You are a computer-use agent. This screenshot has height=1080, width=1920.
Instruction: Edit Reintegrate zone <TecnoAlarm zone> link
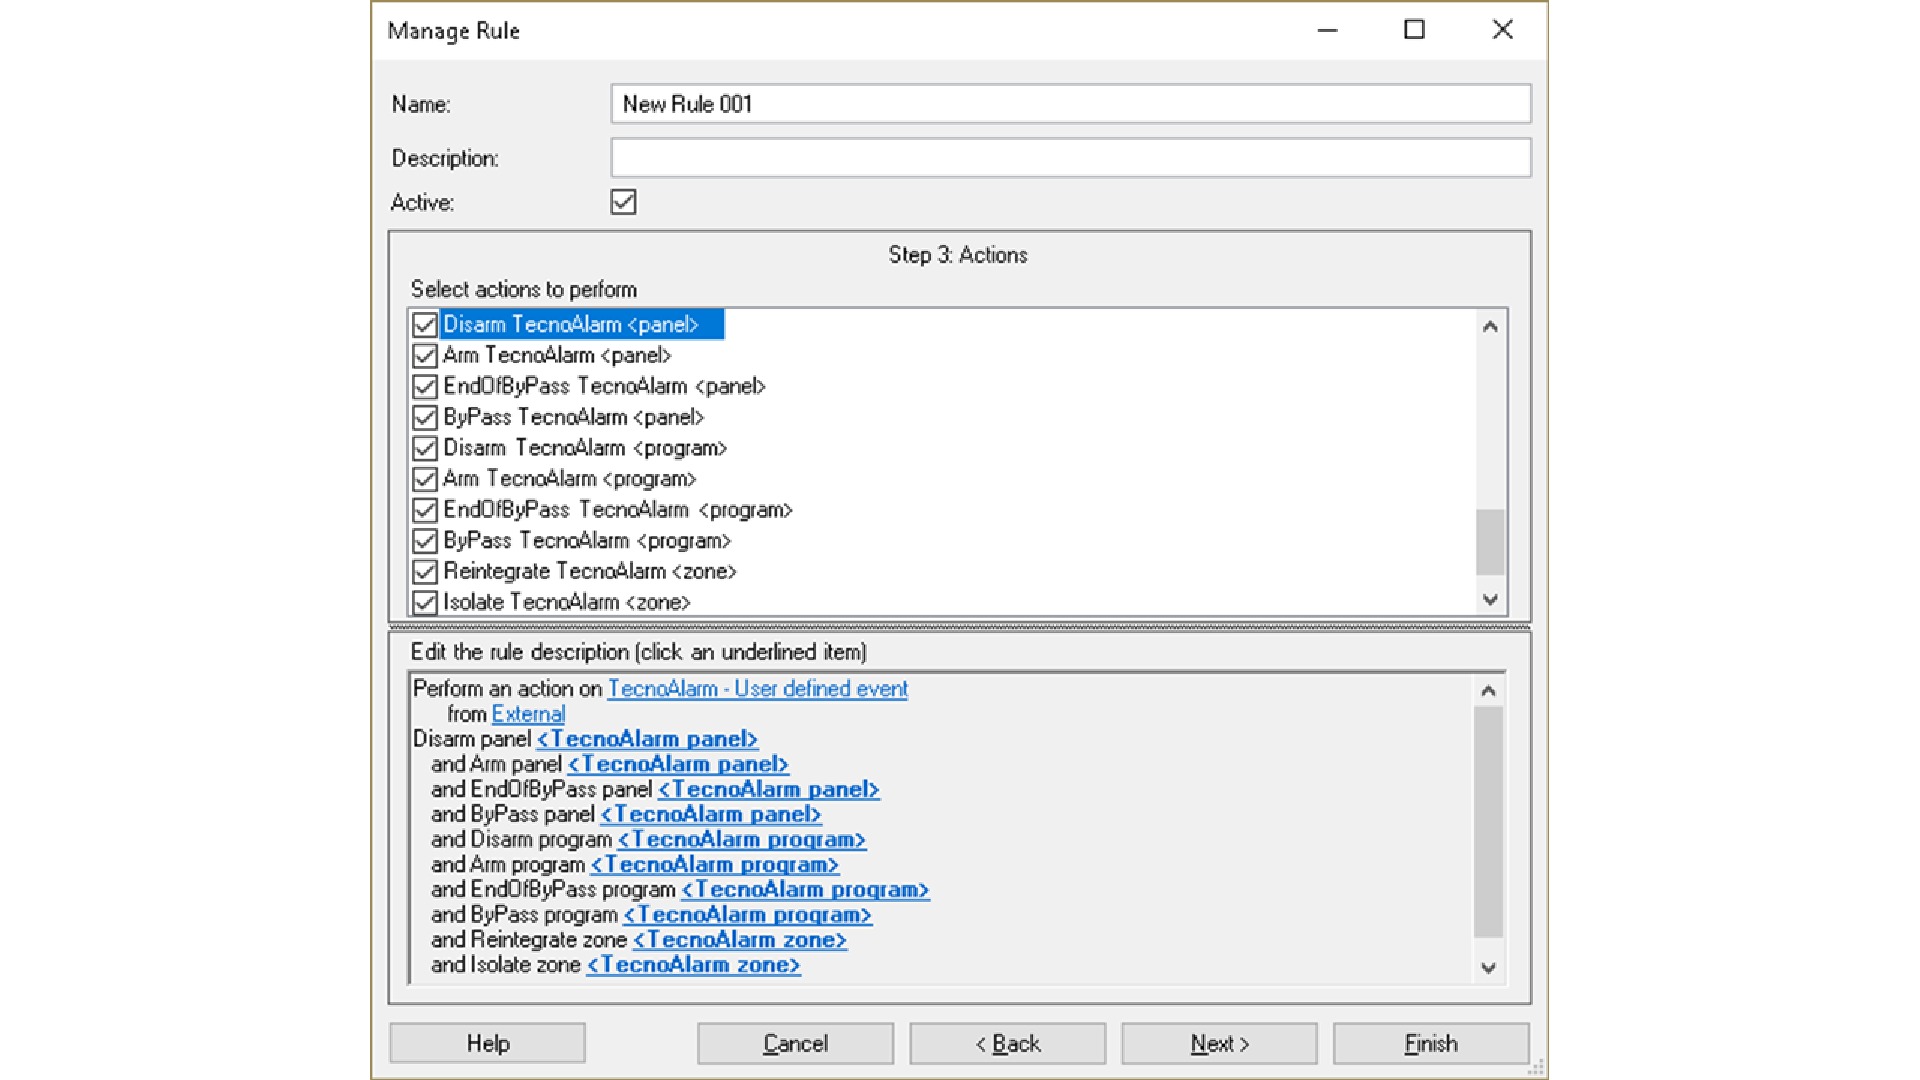(x=740, y=939)
